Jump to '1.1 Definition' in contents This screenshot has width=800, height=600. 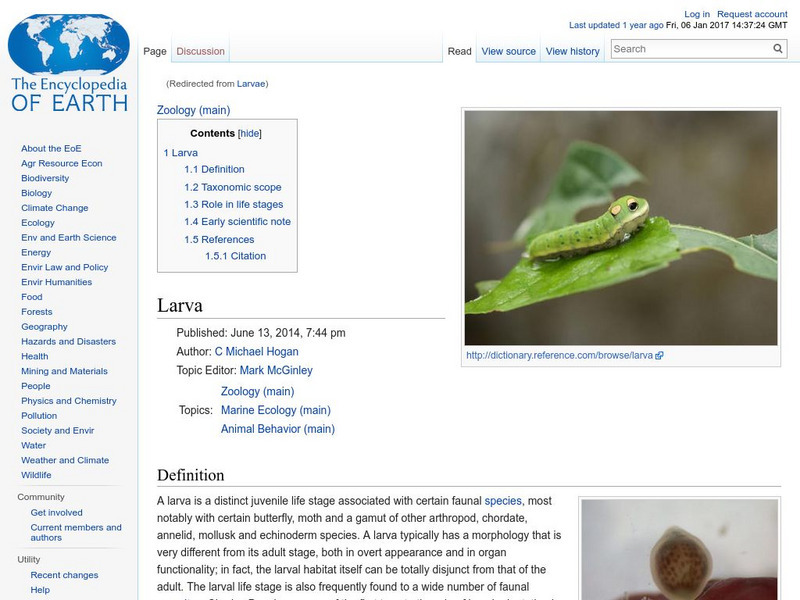click(214, 169)
